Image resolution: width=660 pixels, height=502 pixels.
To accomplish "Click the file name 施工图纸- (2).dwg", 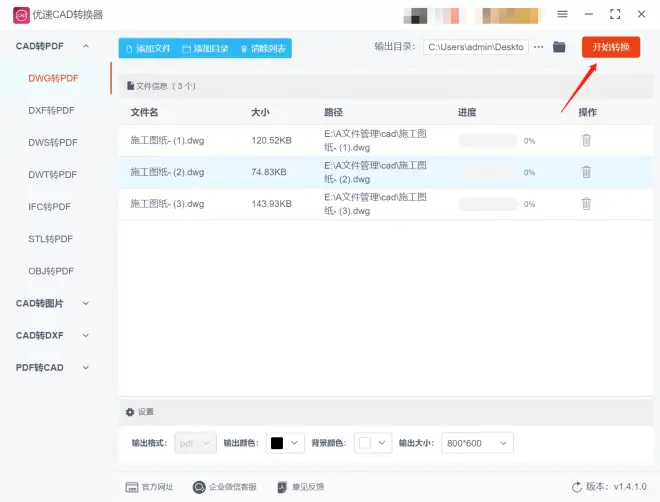I will pyautogui.click(x=168, y=172).
